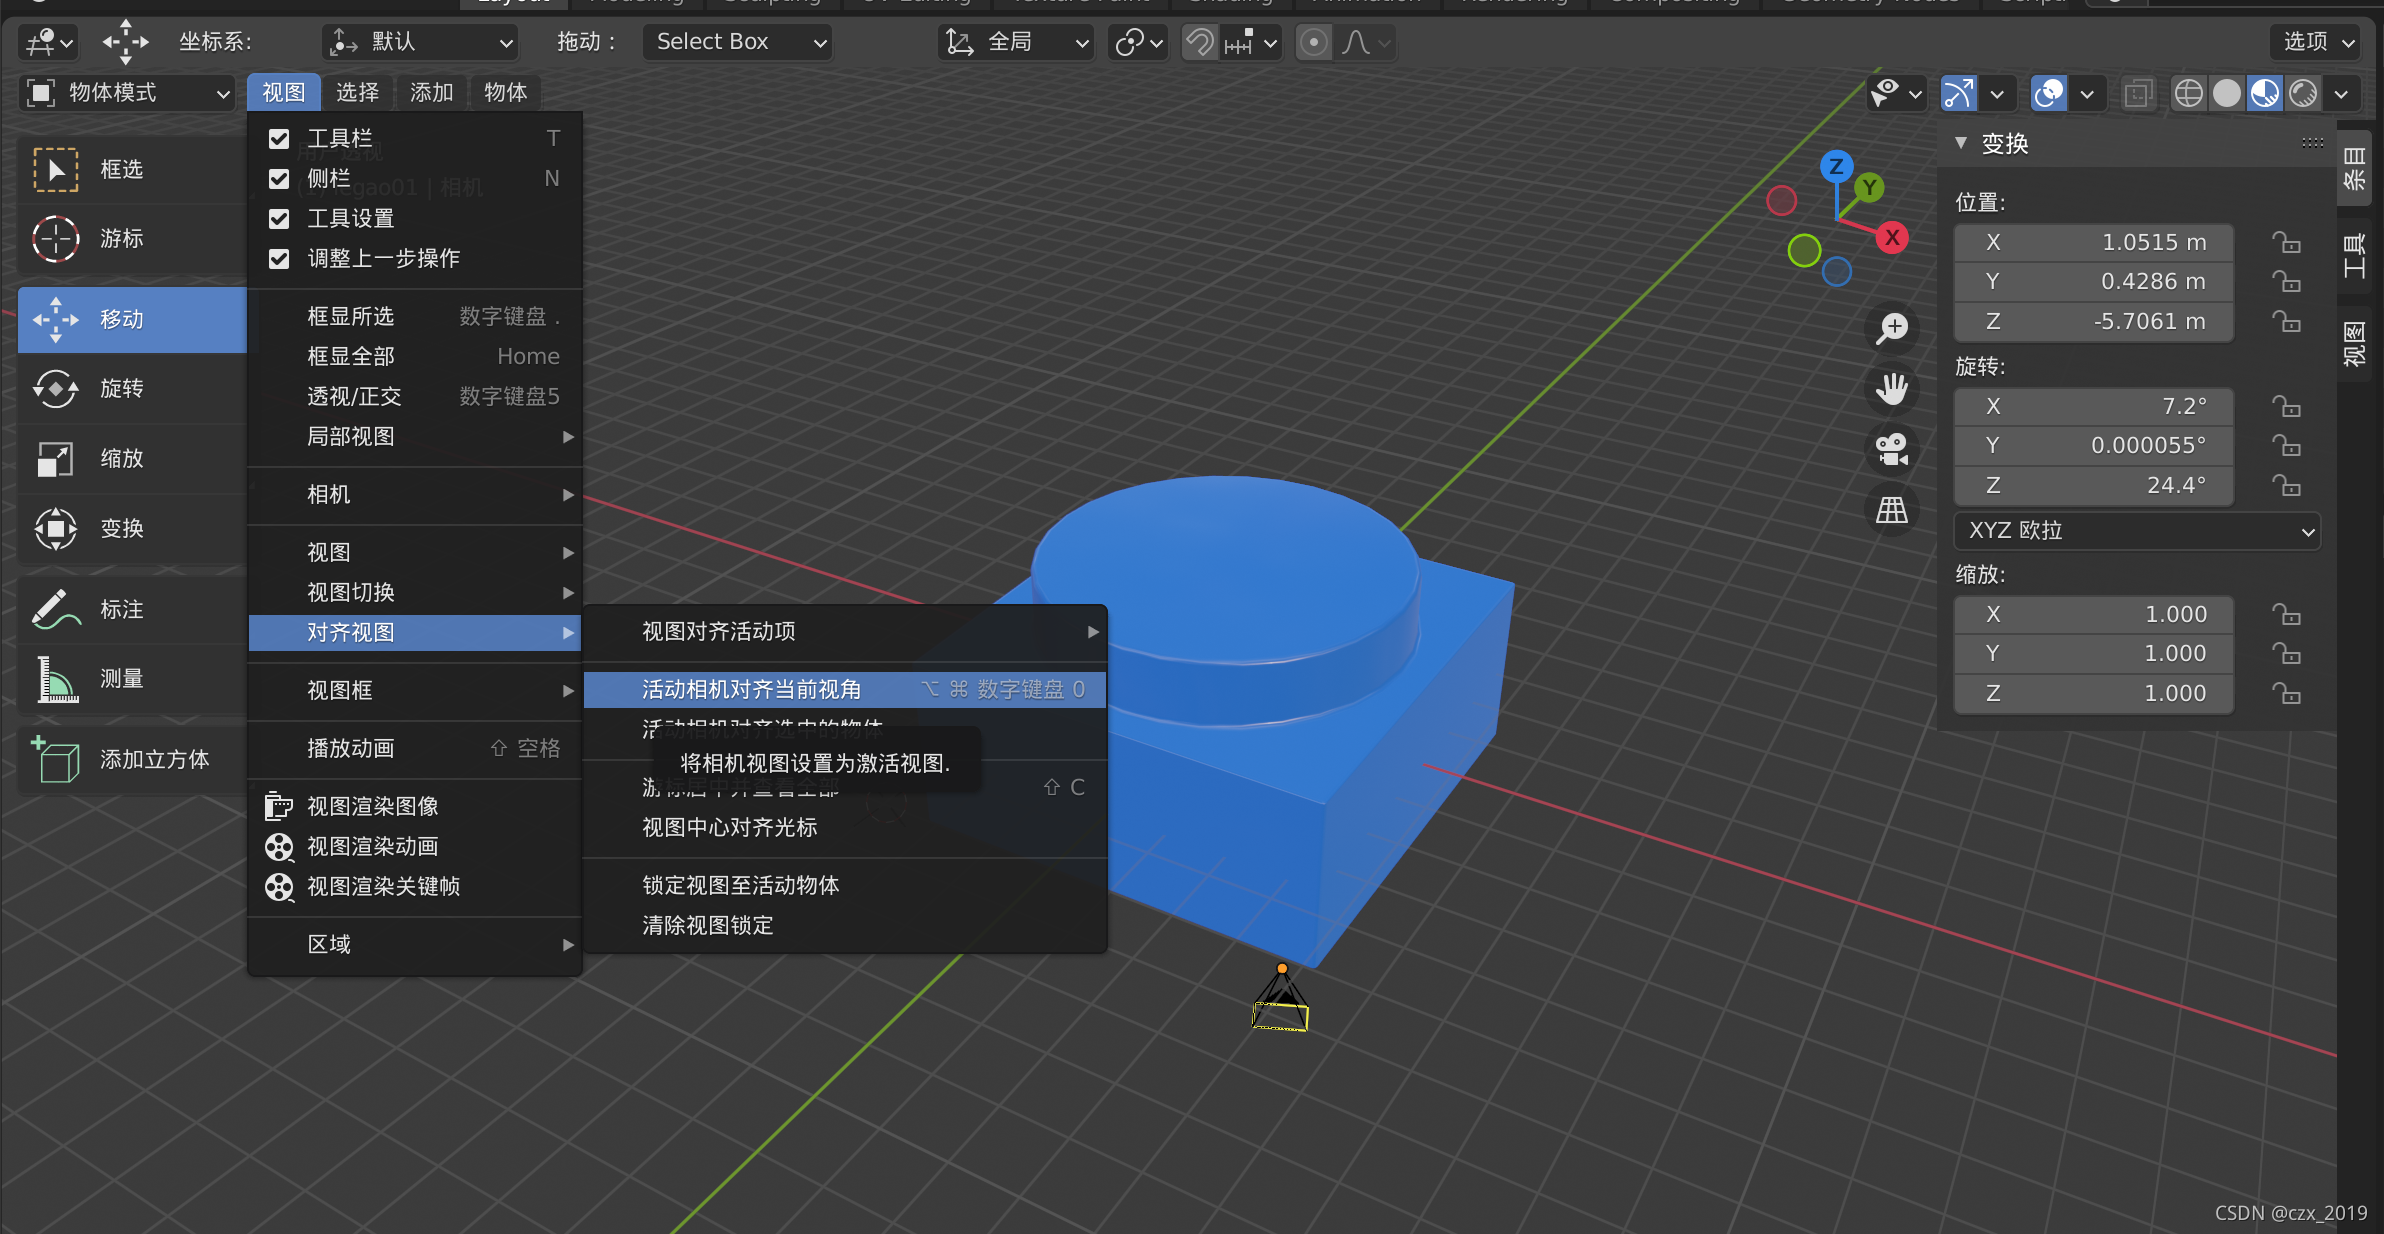Image resolution: width=2384 pixels, height=1234 pixels.
Task: Click the rotation Z value field
Action: (x=2093, y=485)
